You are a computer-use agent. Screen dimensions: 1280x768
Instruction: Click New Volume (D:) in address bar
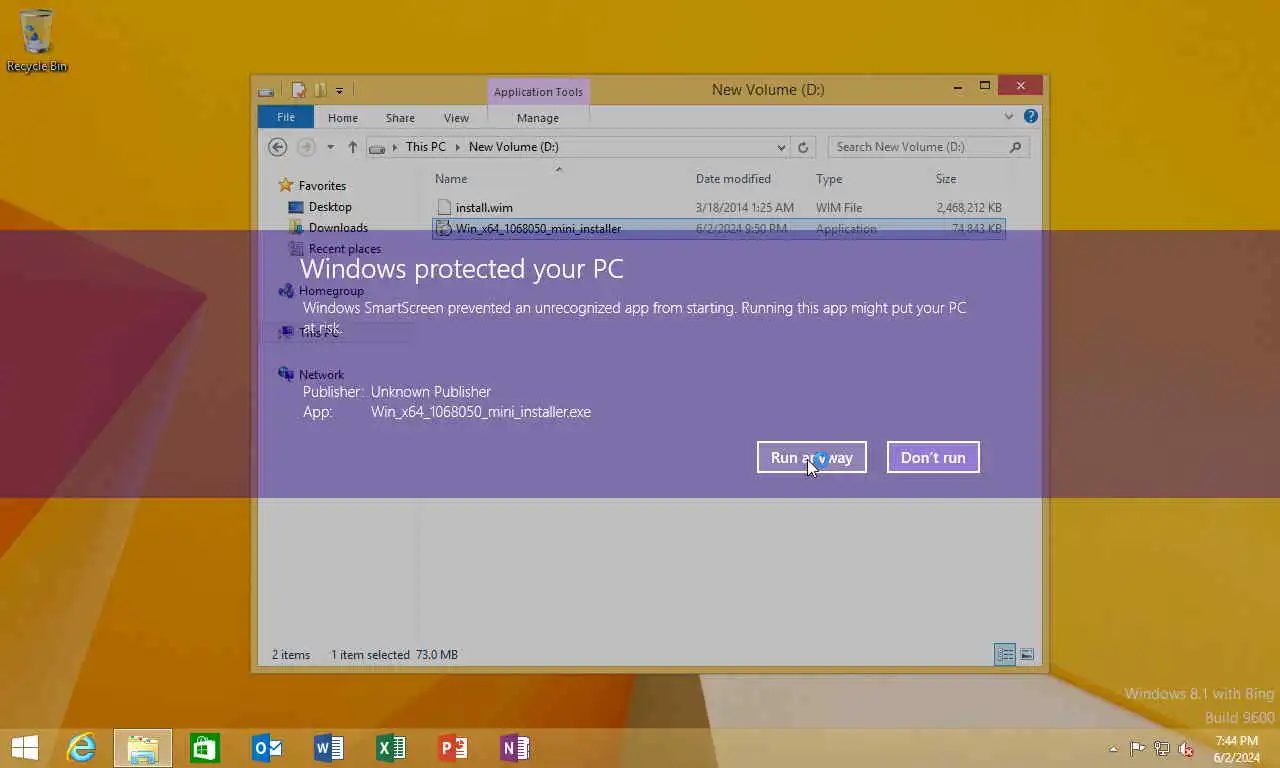click(x=514, y=147)
